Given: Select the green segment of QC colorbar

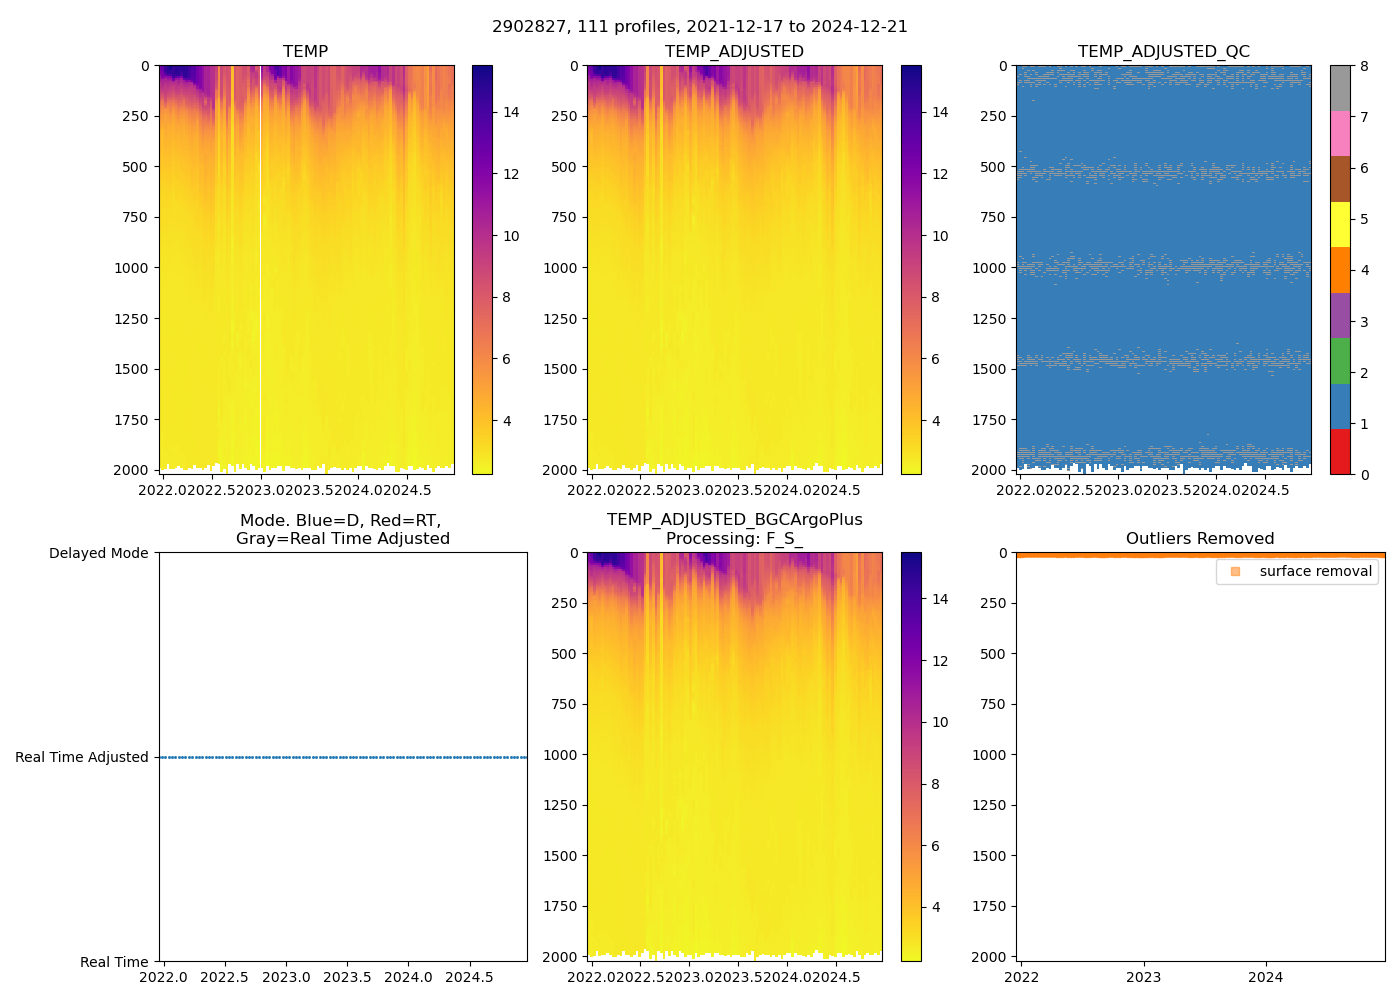Looking at the screenshot, I should [1340, 361].
